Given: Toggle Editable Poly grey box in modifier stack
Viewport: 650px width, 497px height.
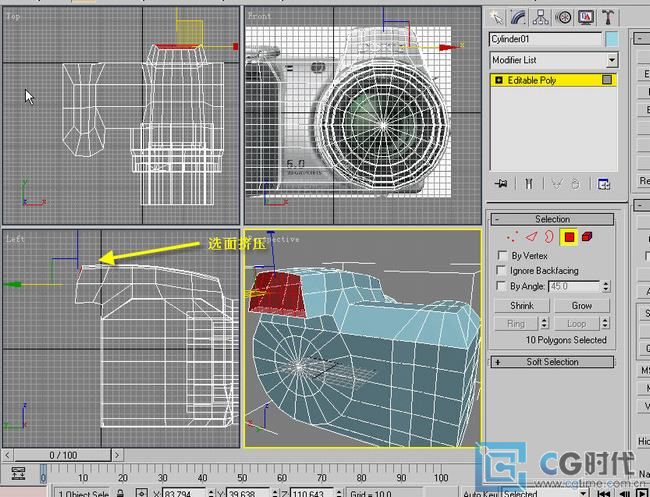Looking at the screenshot, I should (606, 80).
